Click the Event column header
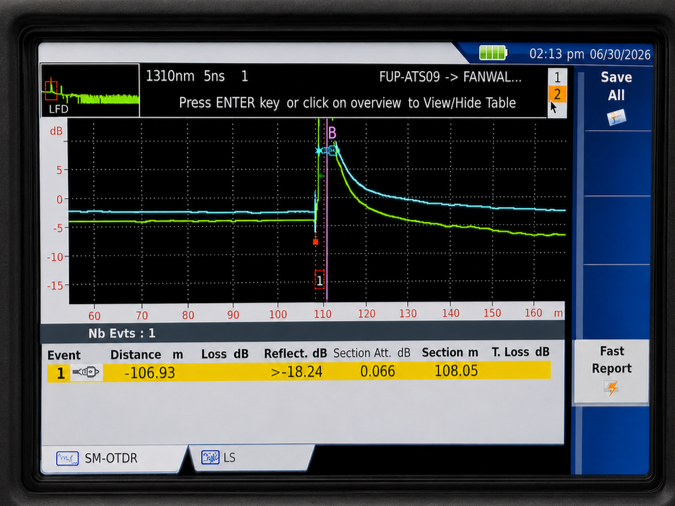Screen dimensions: 675x506 click(x=64, y=355)
